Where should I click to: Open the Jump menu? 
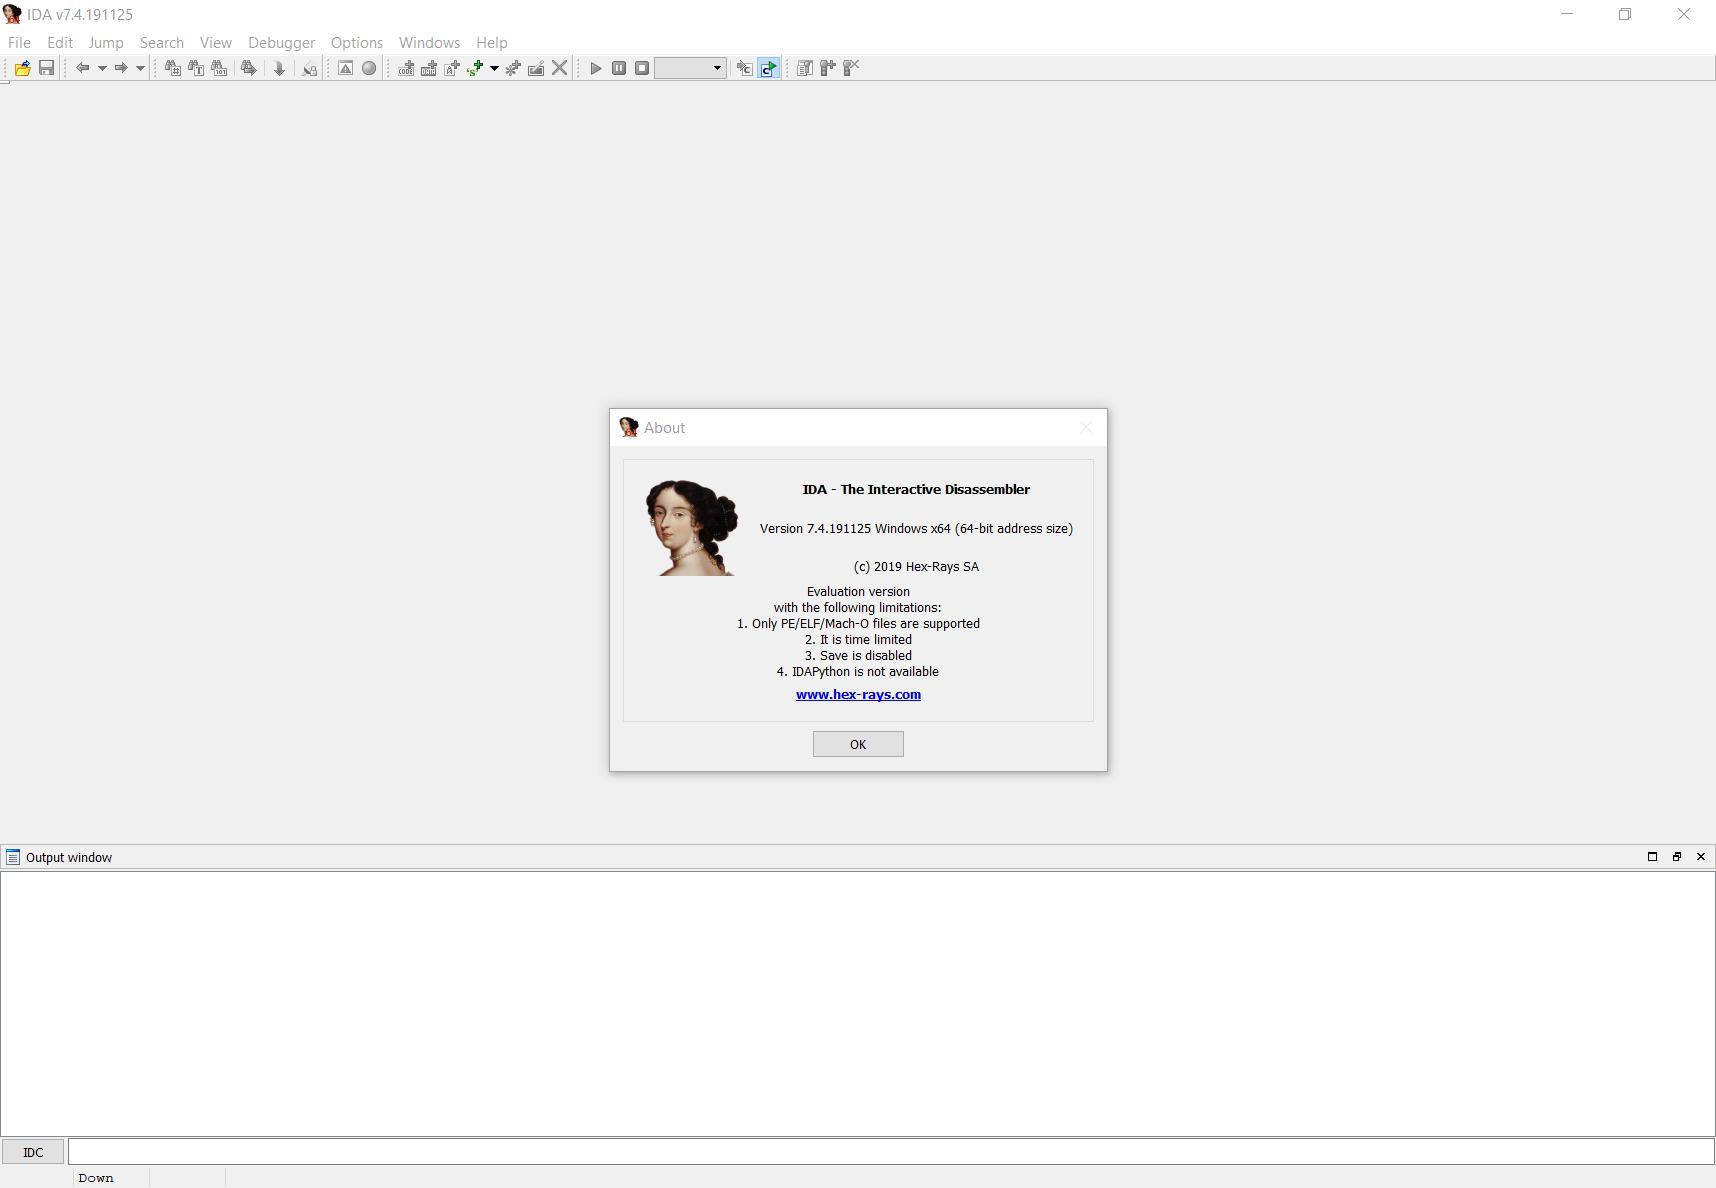[x=105, y=42]
